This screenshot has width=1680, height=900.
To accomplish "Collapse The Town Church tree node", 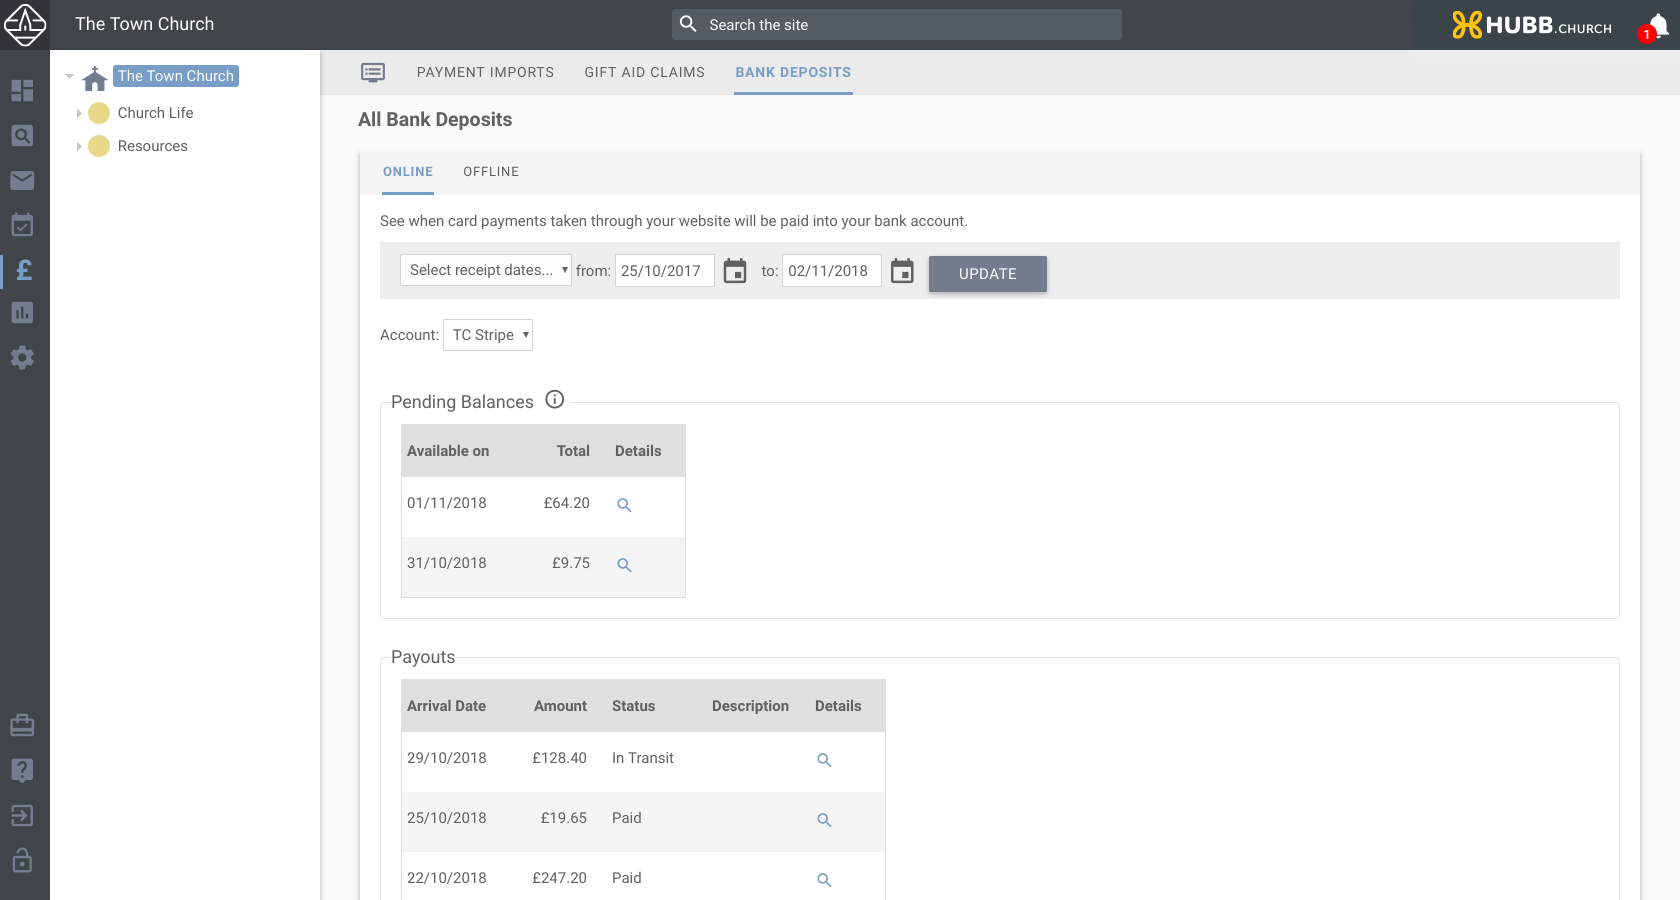I will (69, 76).
